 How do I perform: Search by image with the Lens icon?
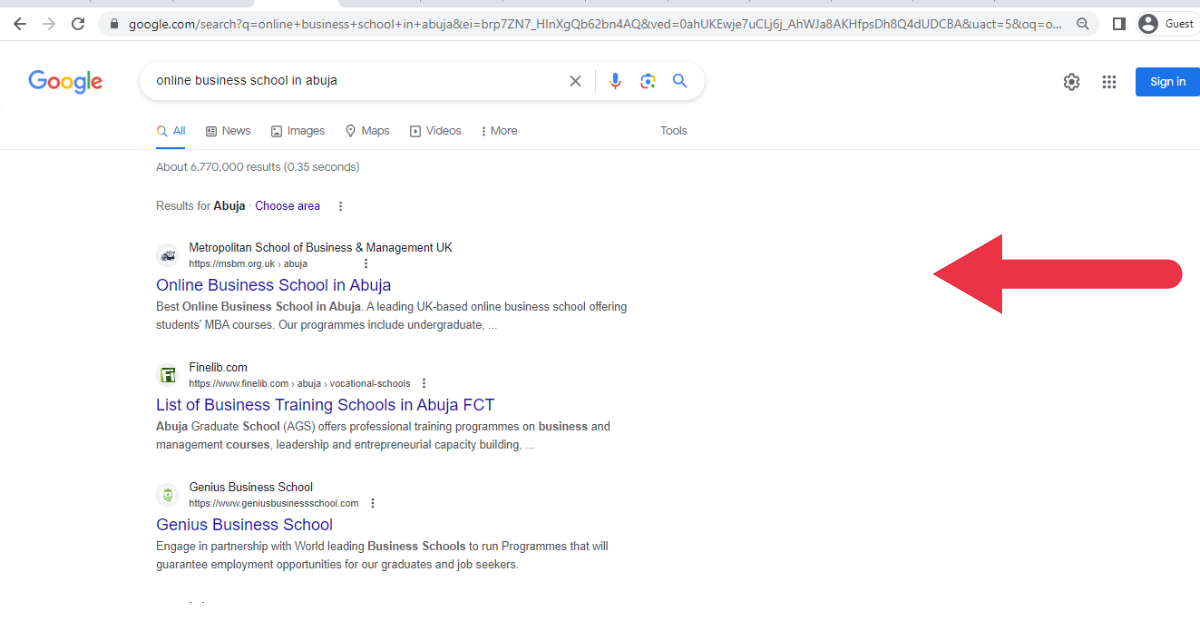click(x=648, y=81)
